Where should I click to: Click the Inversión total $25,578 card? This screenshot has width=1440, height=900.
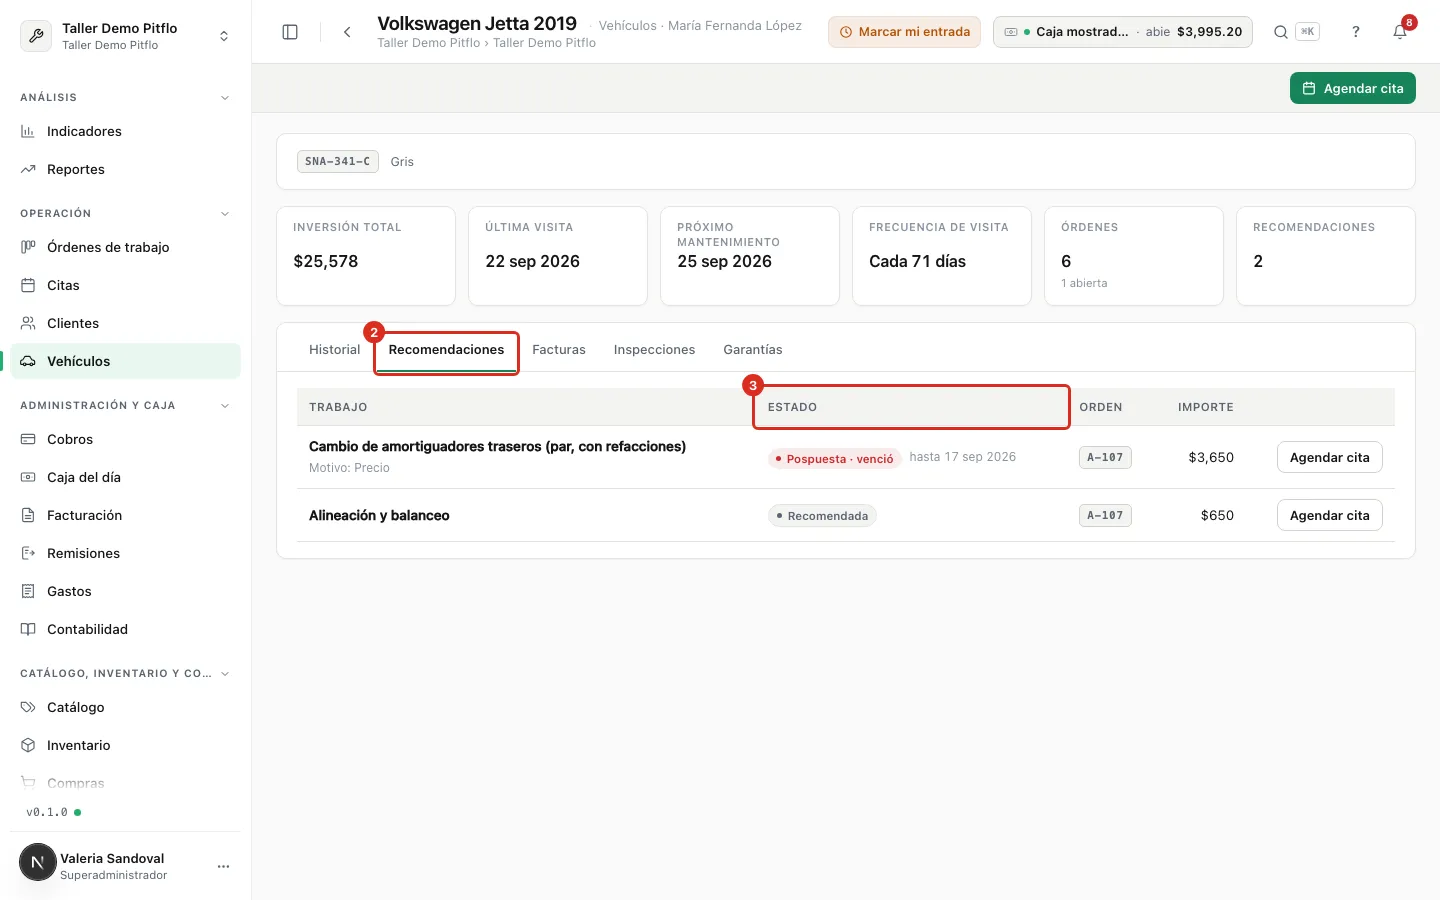(x=366, y=256)
